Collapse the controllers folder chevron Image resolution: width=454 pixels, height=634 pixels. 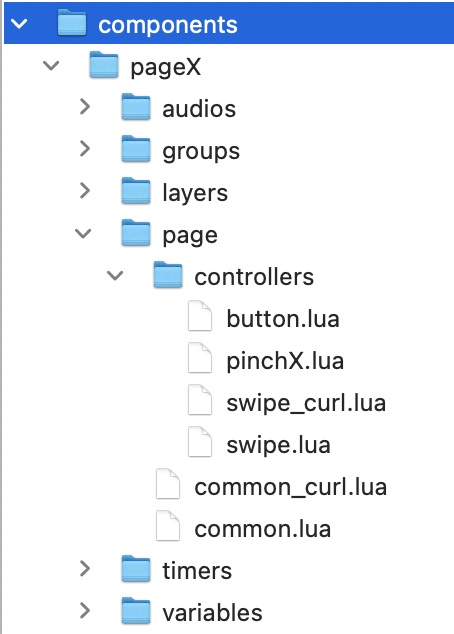(x=115, y=276)
